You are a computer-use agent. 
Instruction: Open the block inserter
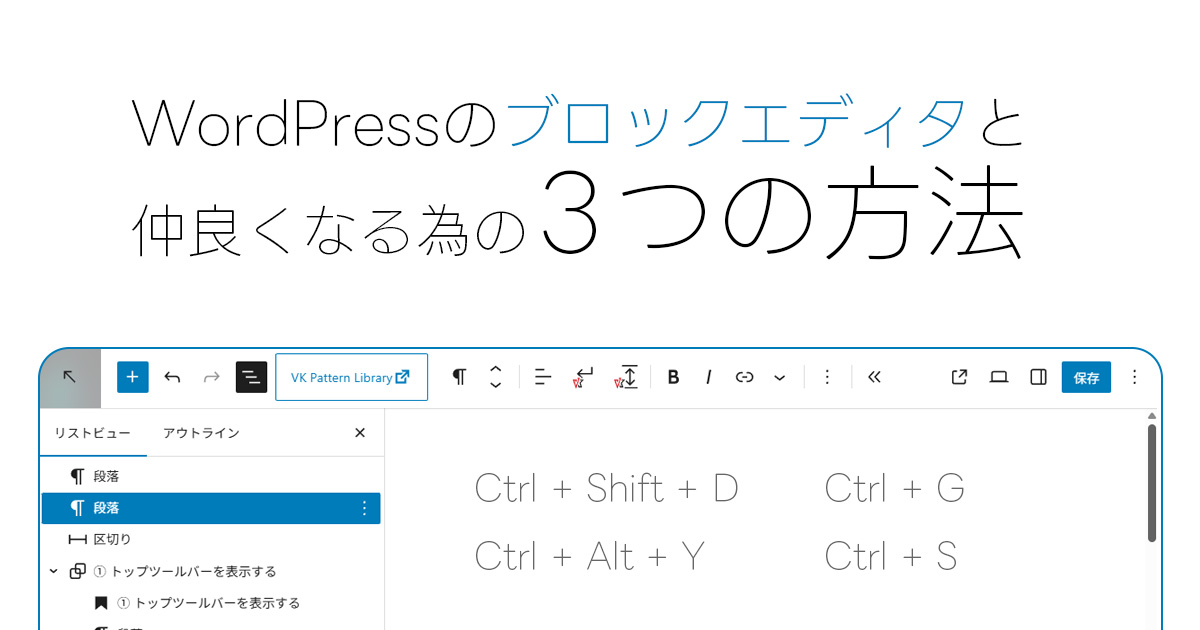coord(132,377)
